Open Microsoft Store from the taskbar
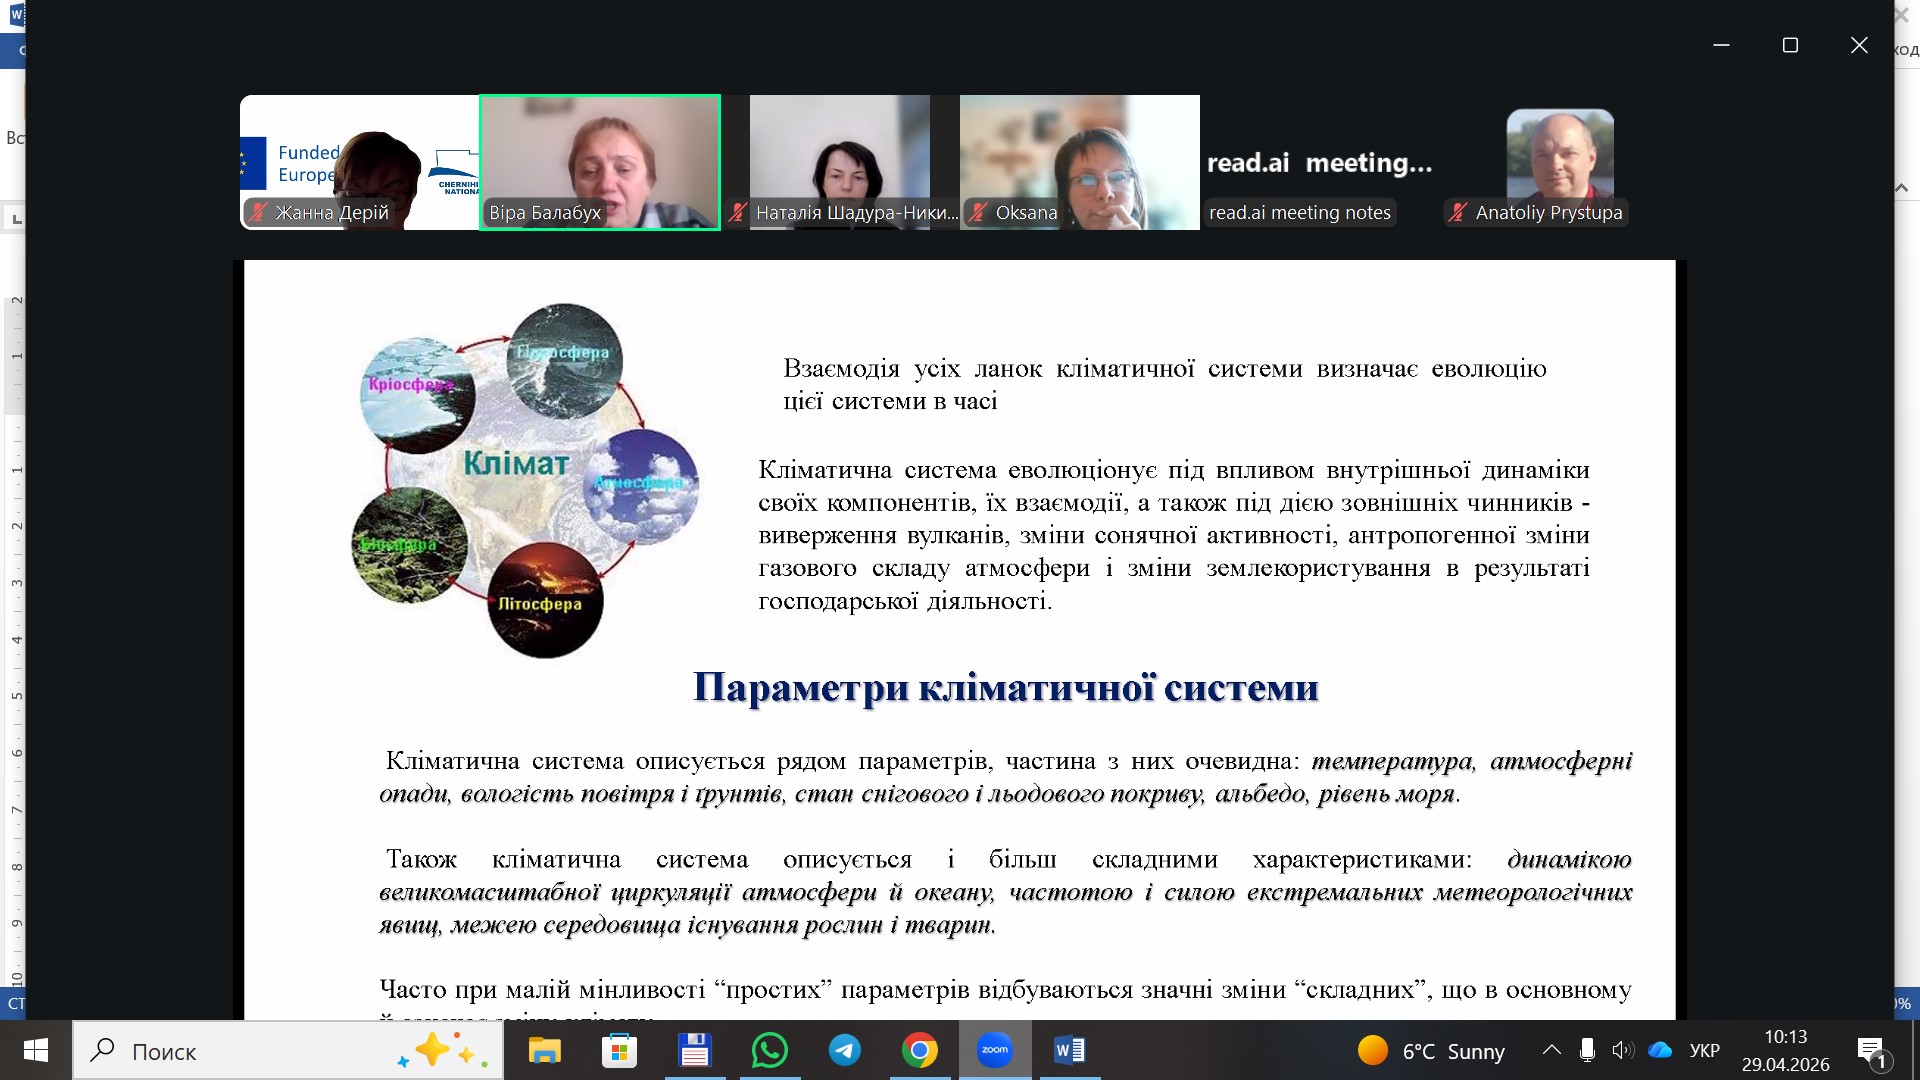1920x1080 pixels. [619, 1050]
